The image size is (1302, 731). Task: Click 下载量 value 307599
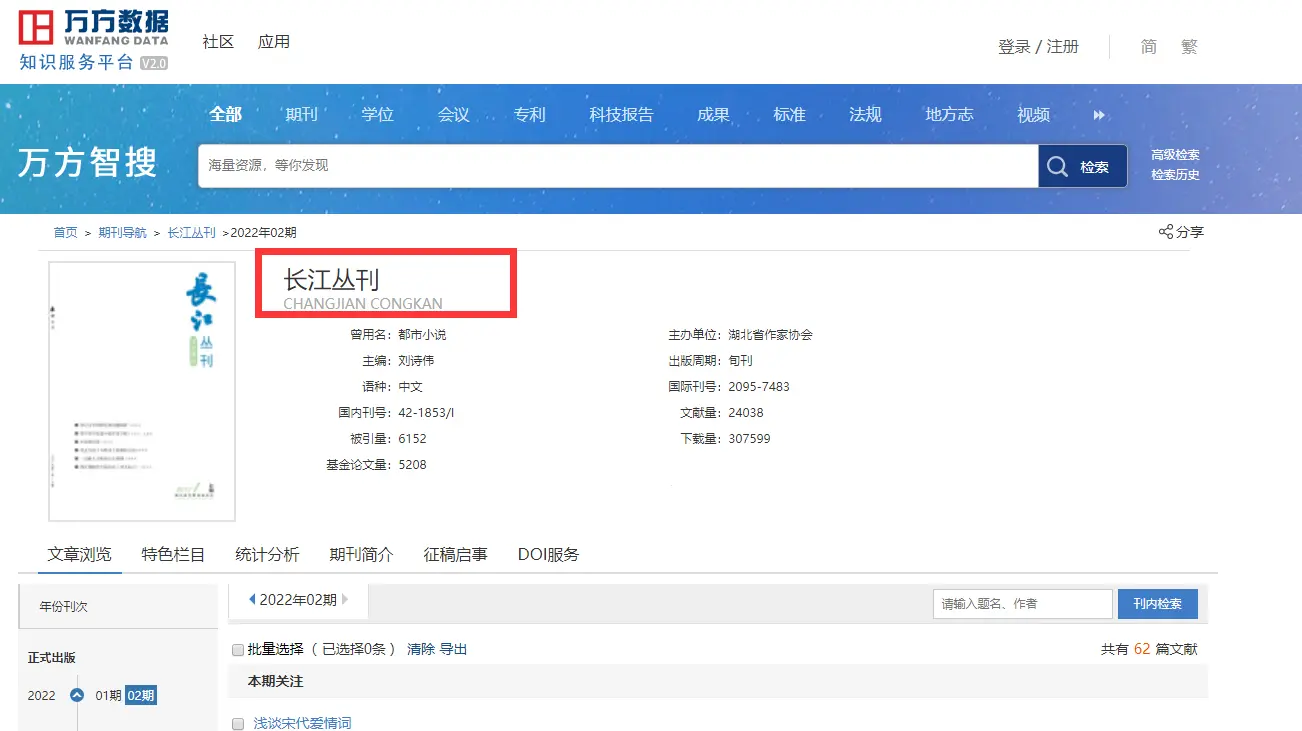tap(750, 439)
